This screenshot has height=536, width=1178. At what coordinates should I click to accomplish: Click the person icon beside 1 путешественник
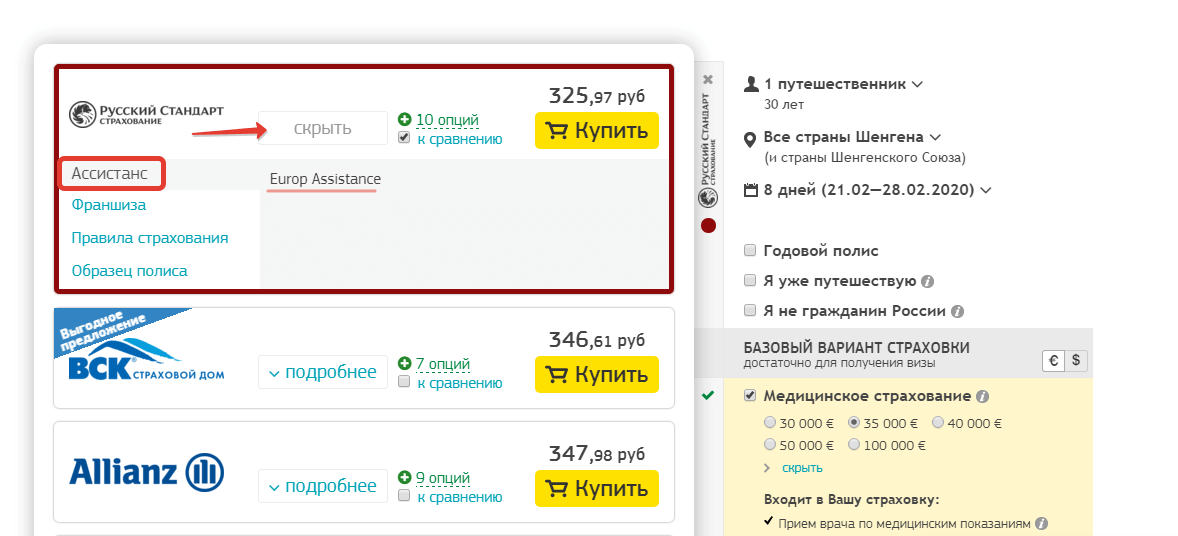click(750, 84)
